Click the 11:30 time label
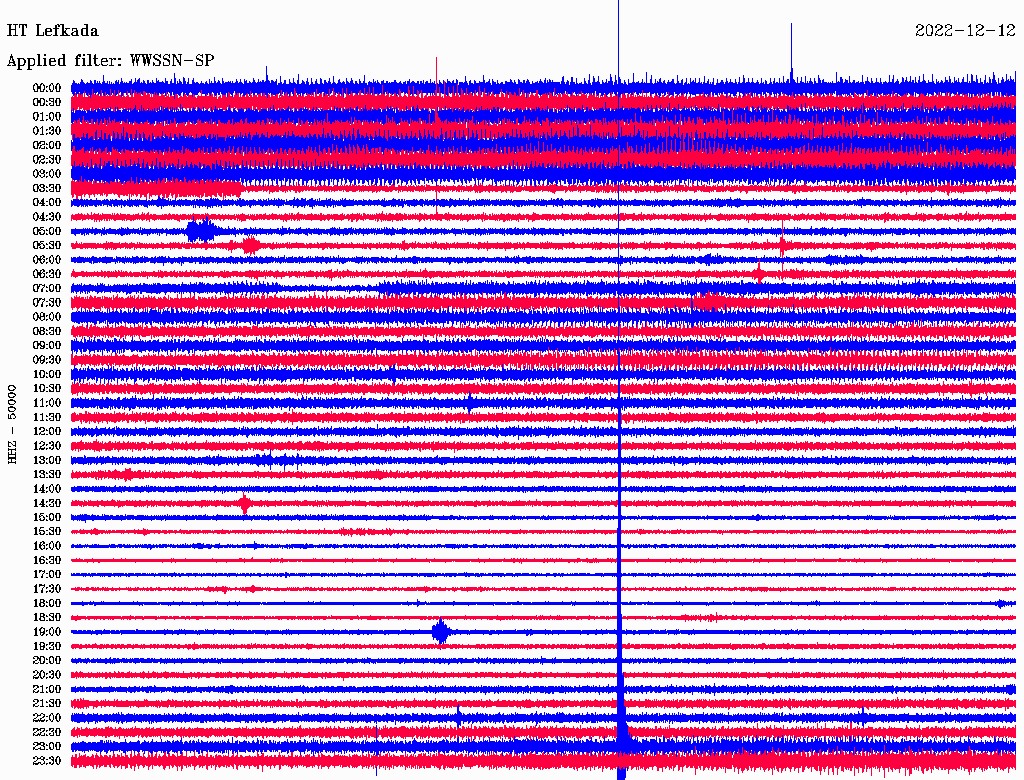Image resolution: width=1024 pixels, height=780 pixels. point(47,417)
